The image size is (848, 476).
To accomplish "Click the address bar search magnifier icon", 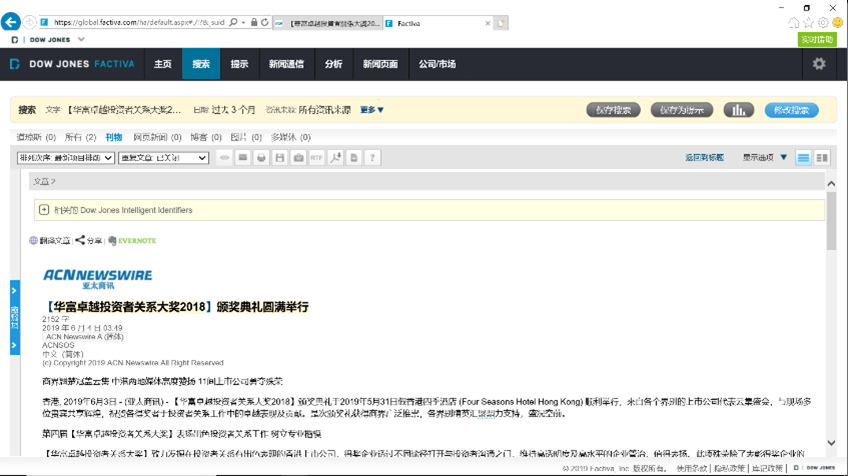I will (x=233, y=22).
